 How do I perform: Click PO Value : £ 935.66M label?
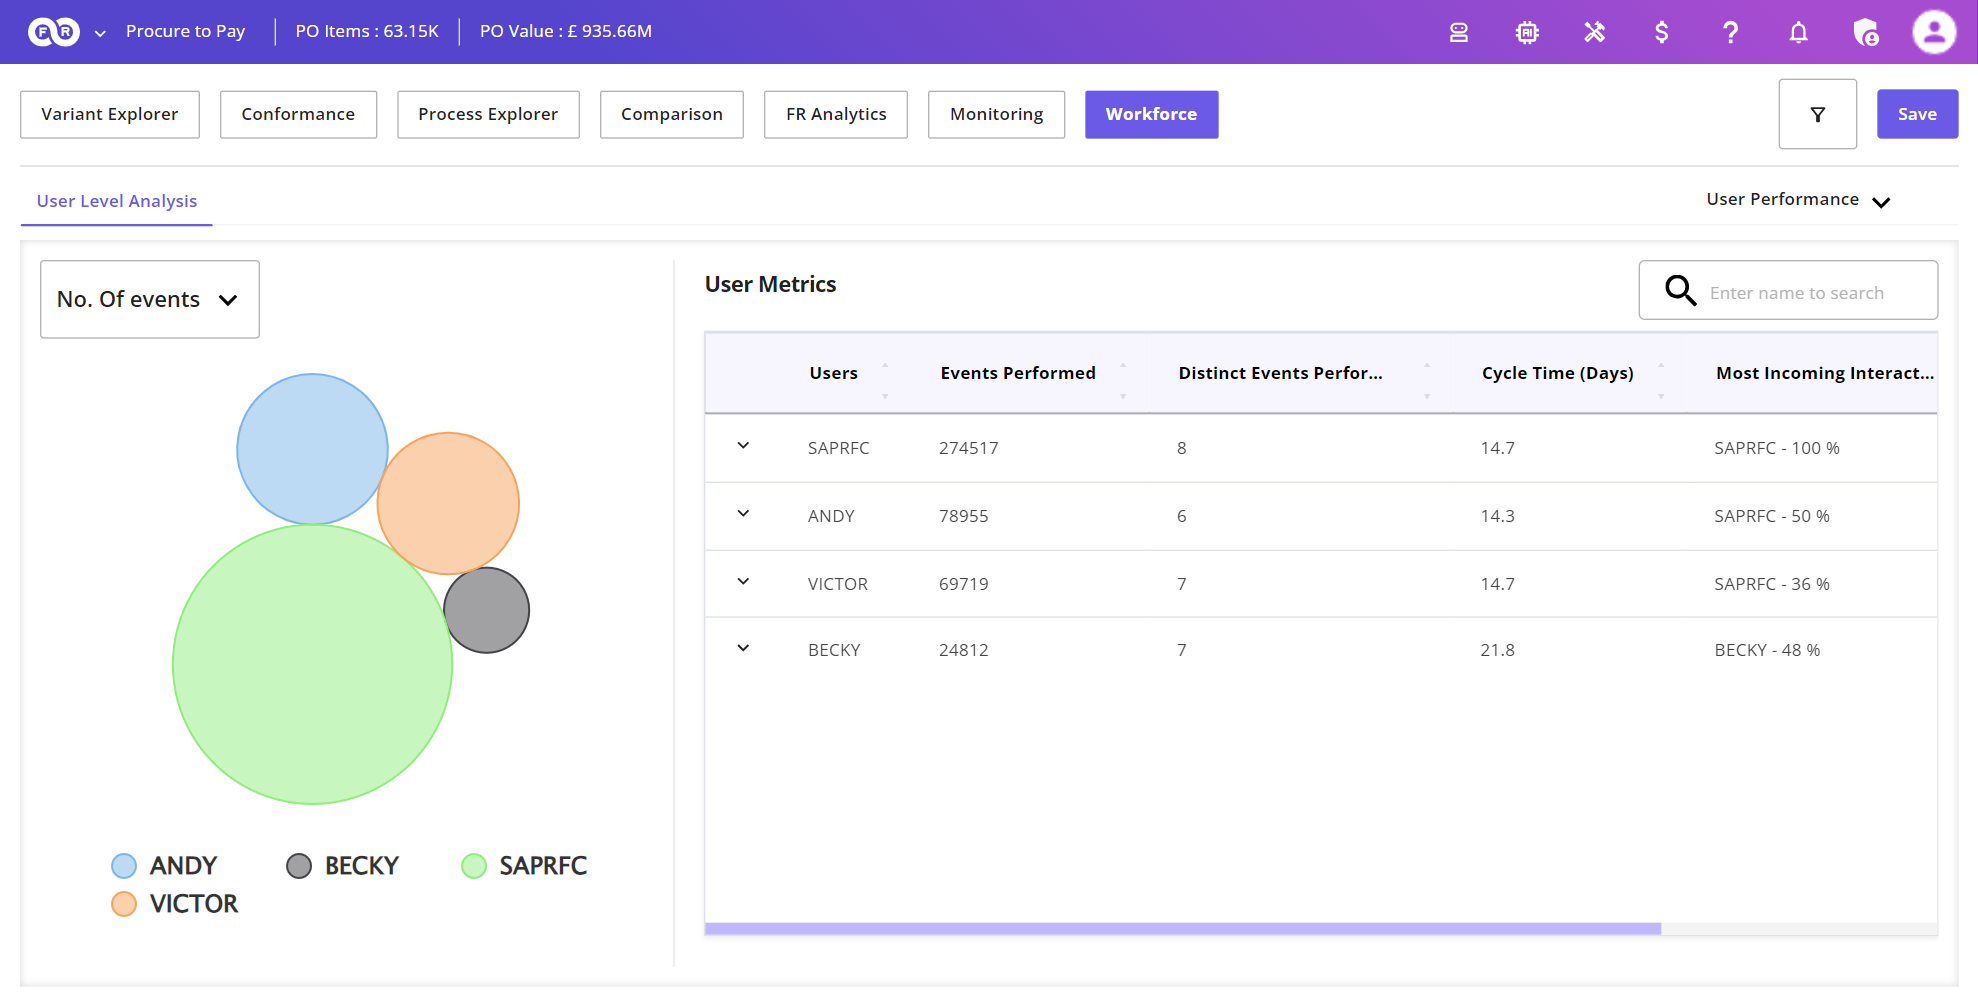pos(566,32)
